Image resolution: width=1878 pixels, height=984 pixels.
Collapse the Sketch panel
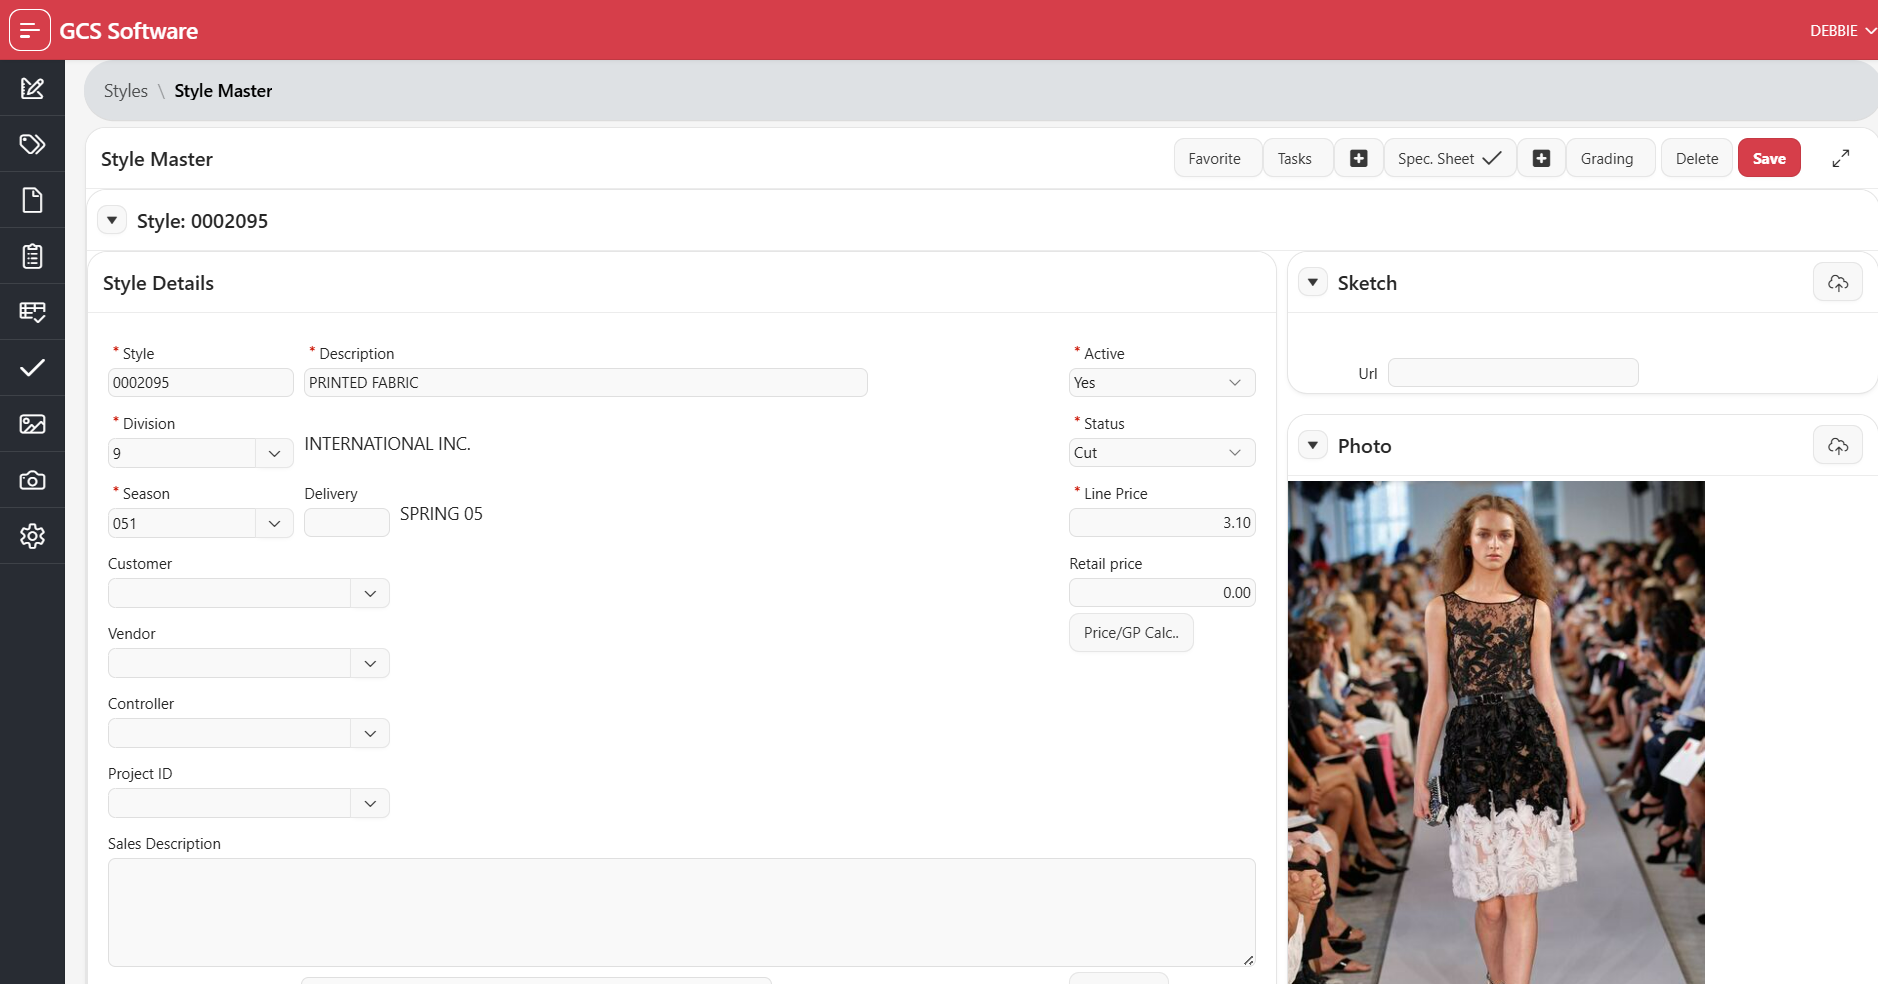point(1313,282)
